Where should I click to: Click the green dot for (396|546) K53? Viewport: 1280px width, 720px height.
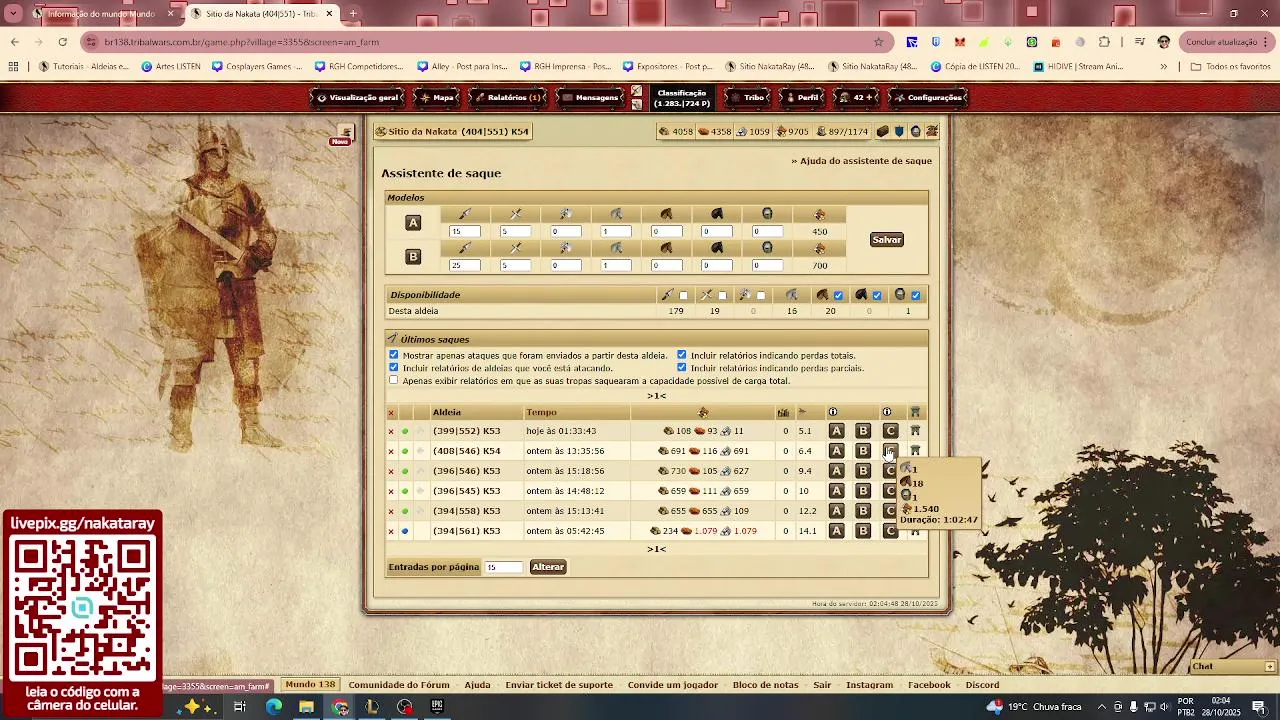coord(405,471)
